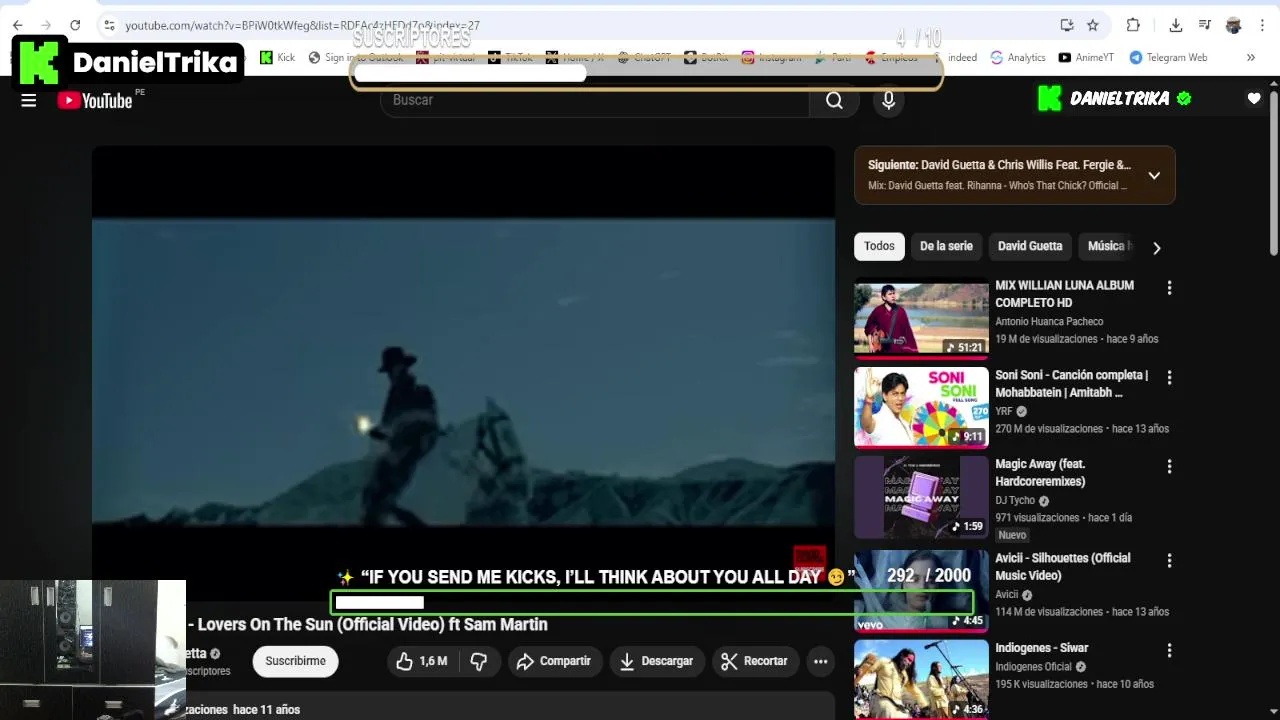Reload the page in the browser
The height and width of the screenshot is (720, 1280).
(75, 25)
